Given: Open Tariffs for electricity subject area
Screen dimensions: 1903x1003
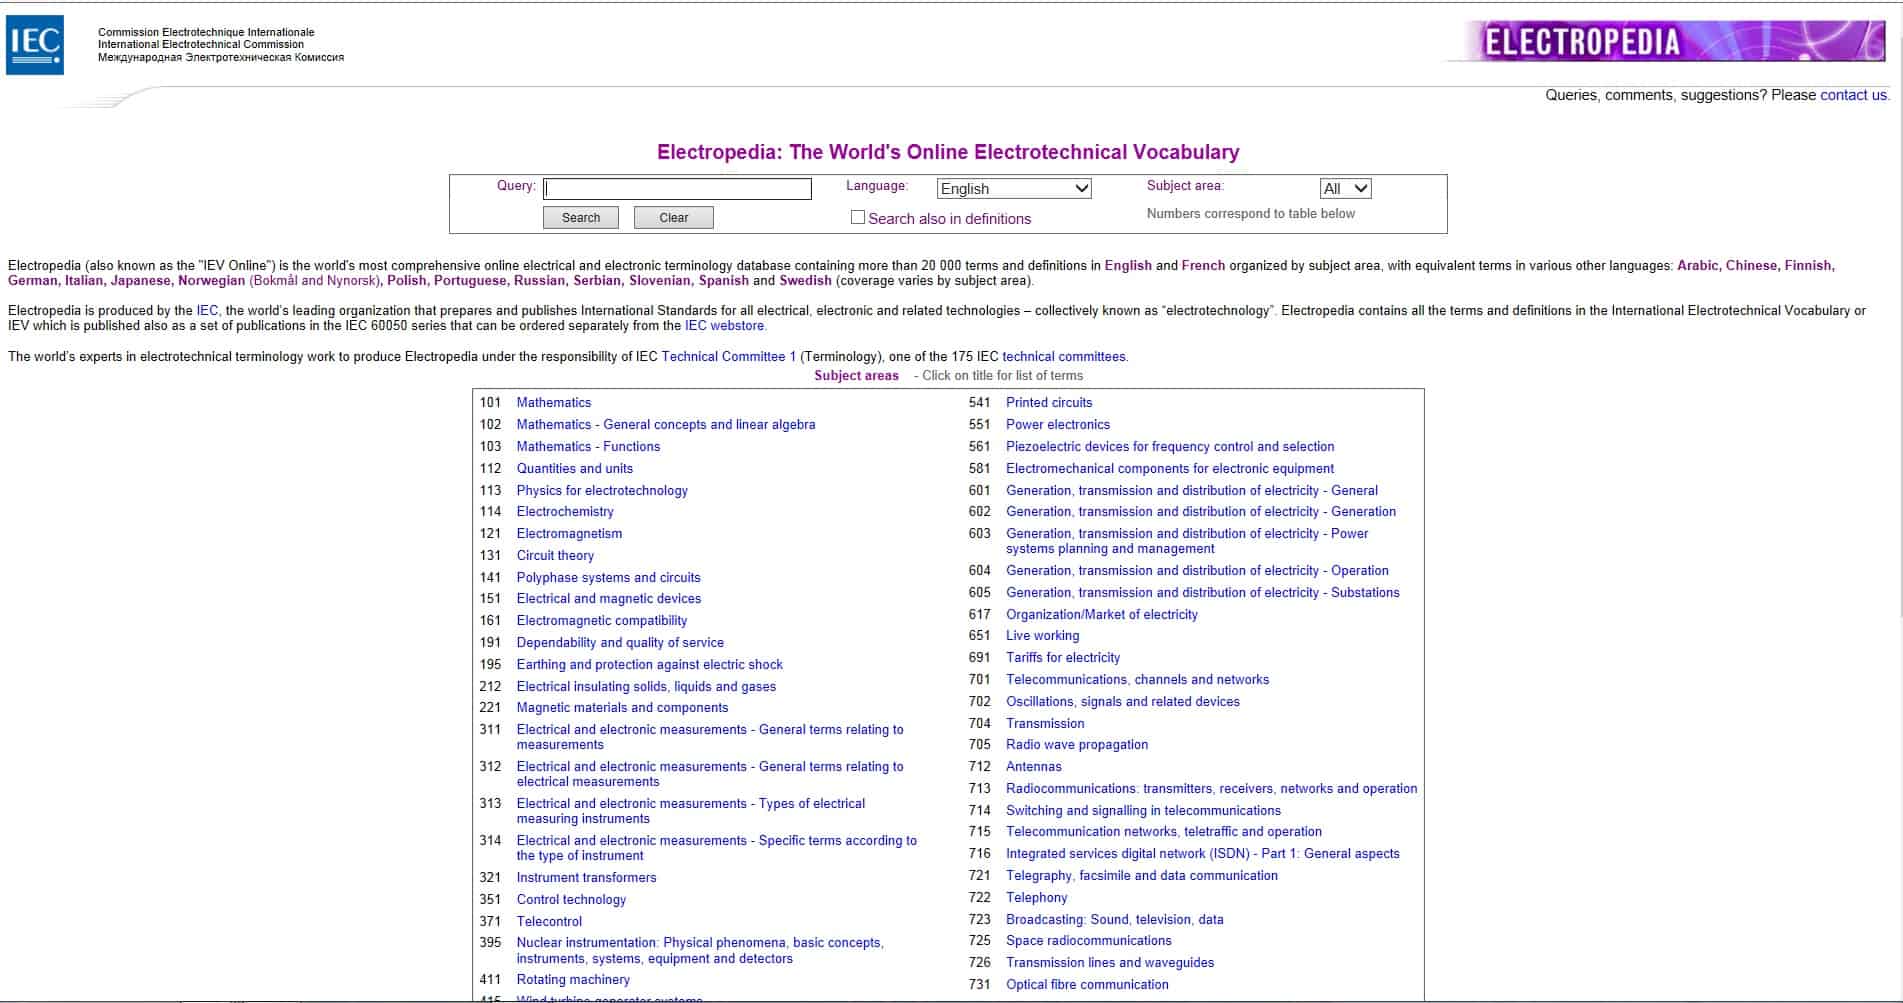Looking at the screenshot, I should 1063,657.
